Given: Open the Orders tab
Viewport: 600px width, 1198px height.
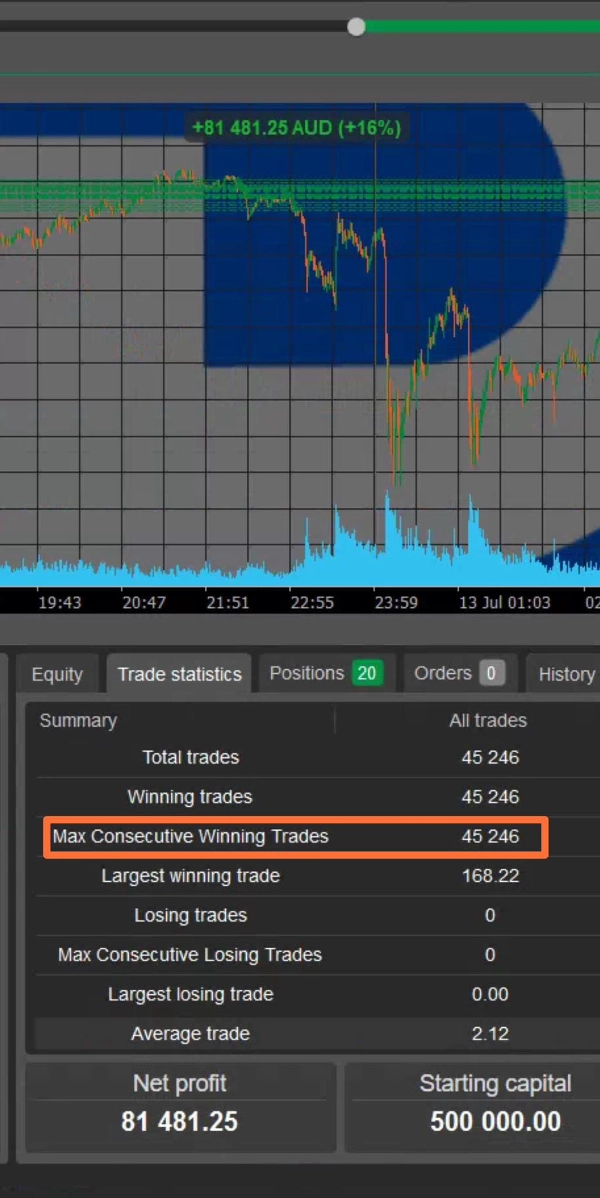Looking at the screenshot, I should 442,673.
